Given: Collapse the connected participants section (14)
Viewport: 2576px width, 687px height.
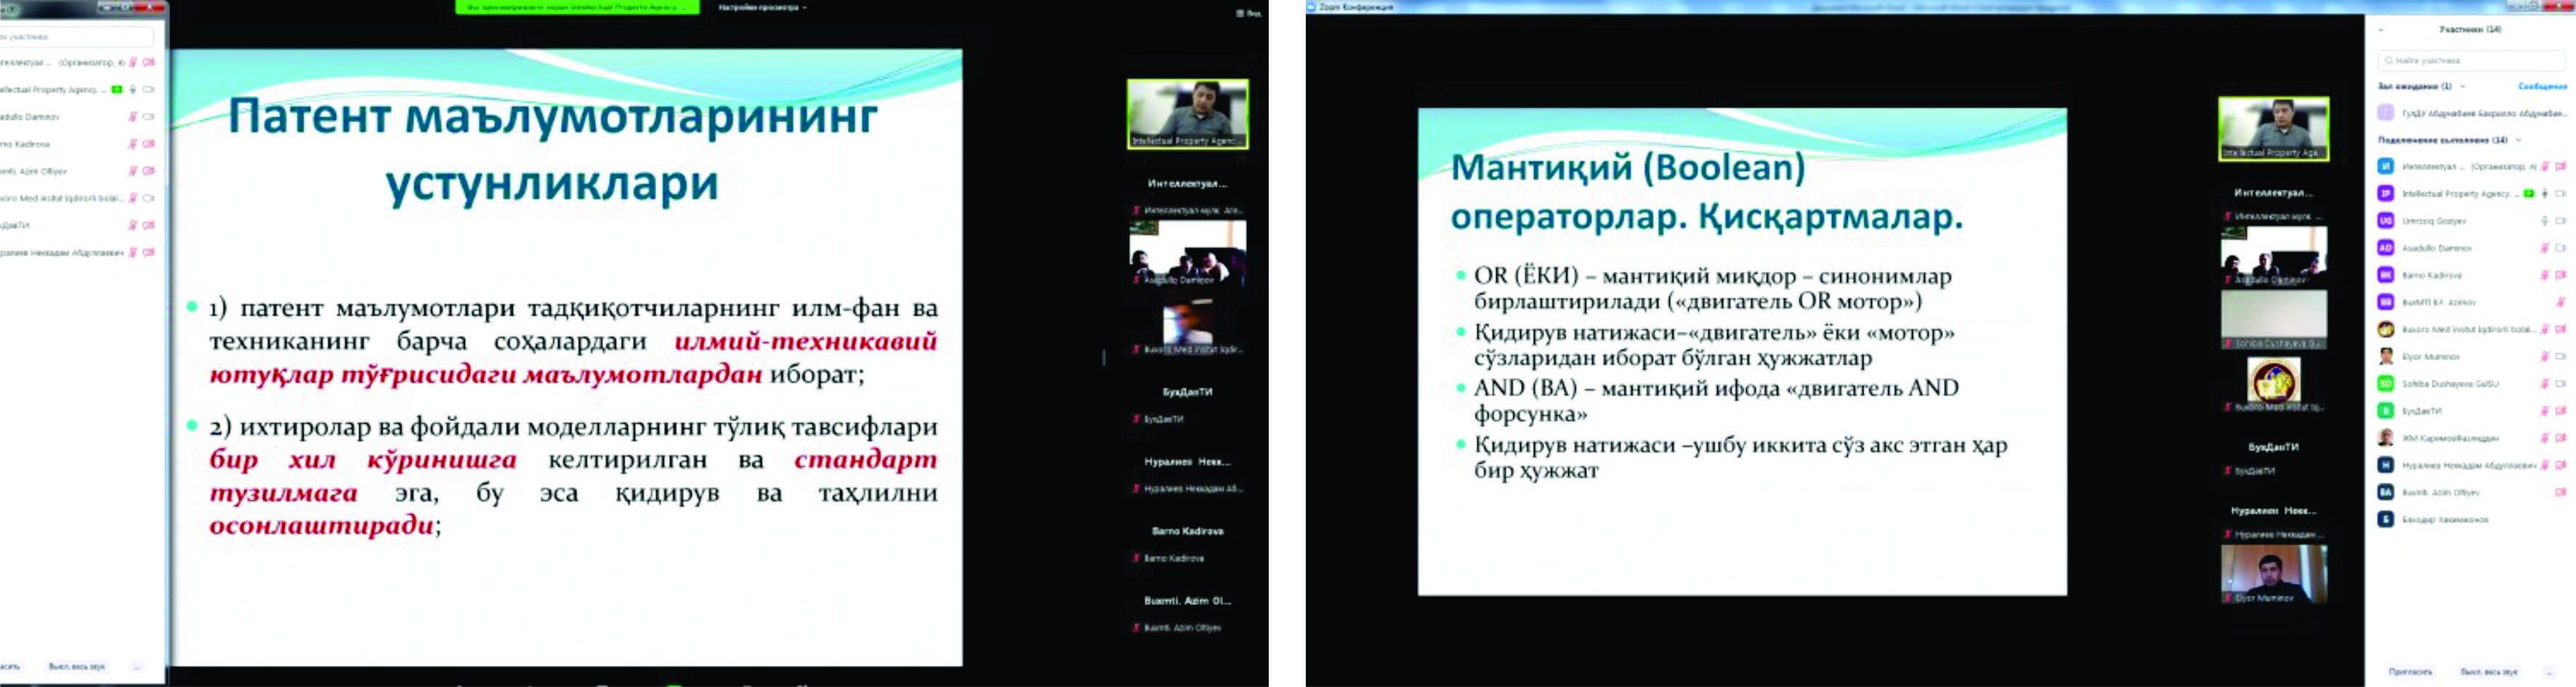Looking at the screenshot, I should (2518, 140).
